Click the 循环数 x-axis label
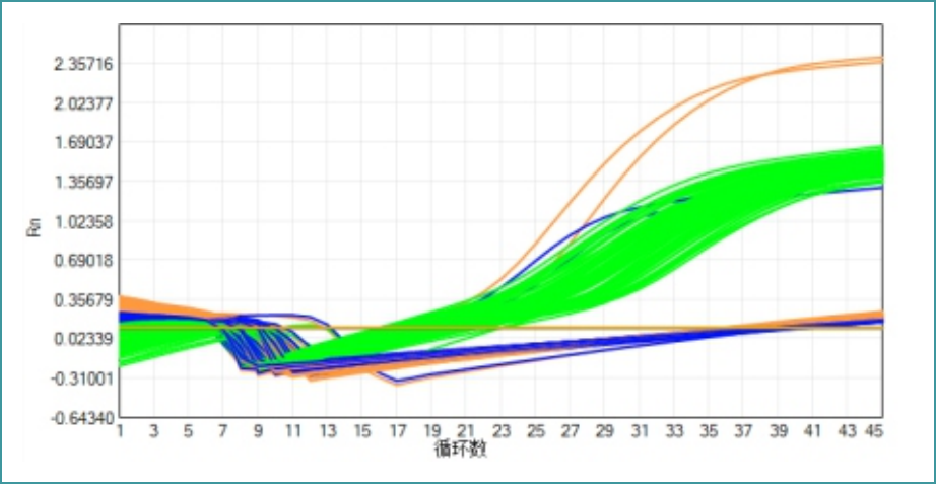The height and width of the screenshot is (485, 937). click(458, 449)
